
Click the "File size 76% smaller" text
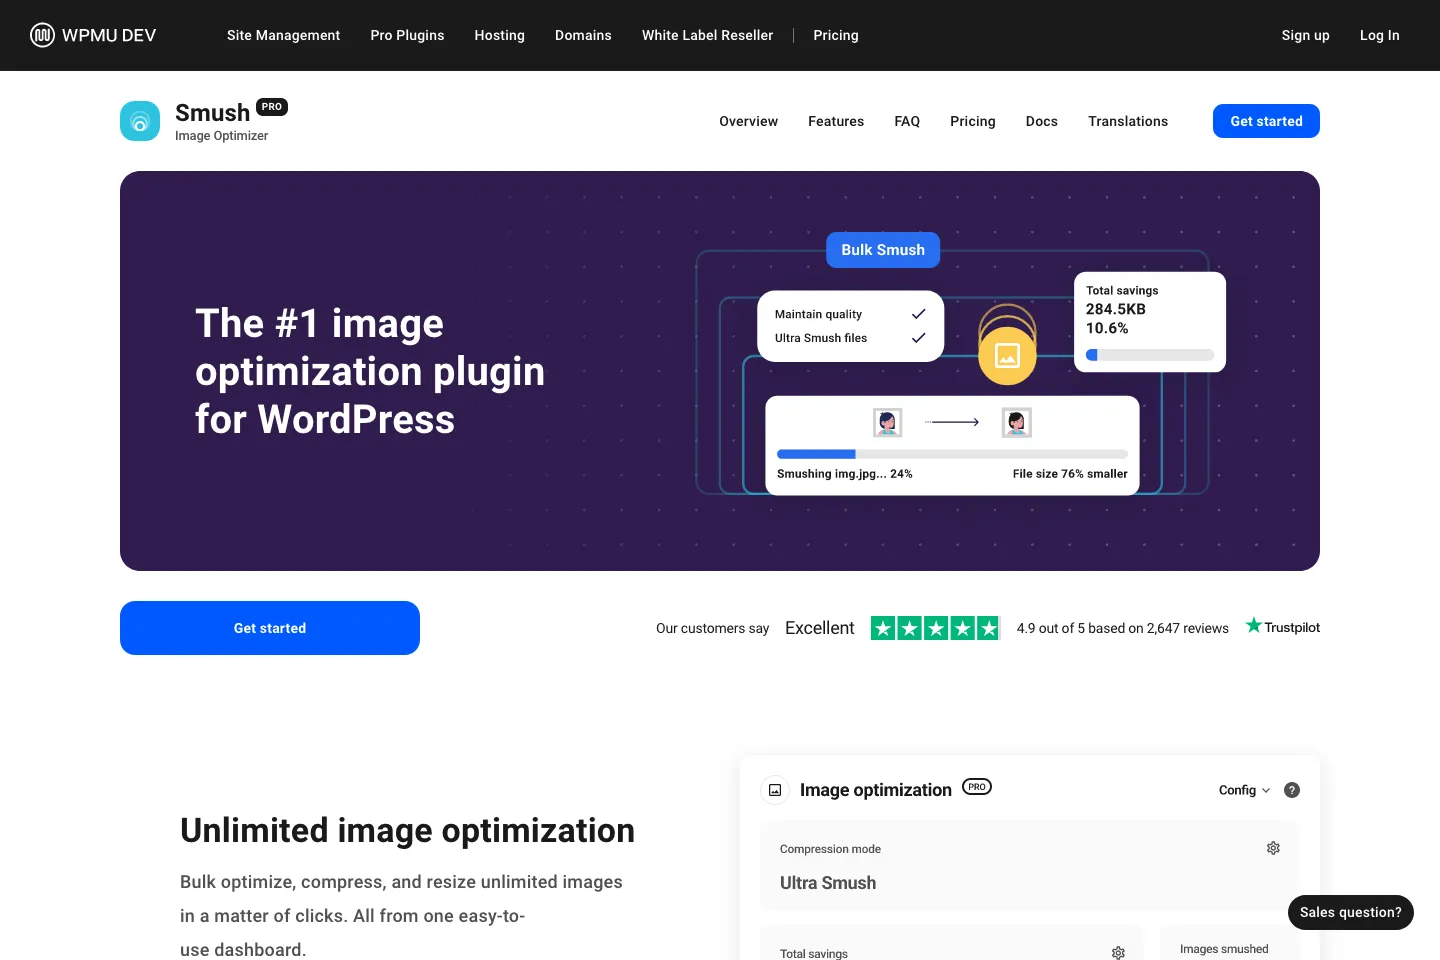tap(1070, 474)
